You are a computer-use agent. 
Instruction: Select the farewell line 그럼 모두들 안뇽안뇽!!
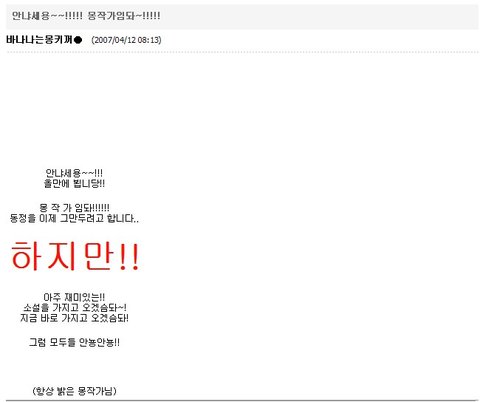point(74,342)
